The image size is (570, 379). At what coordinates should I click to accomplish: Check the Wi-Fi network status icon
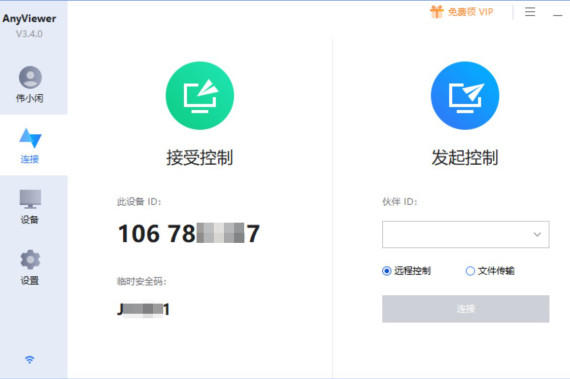(x=30, y=359)
